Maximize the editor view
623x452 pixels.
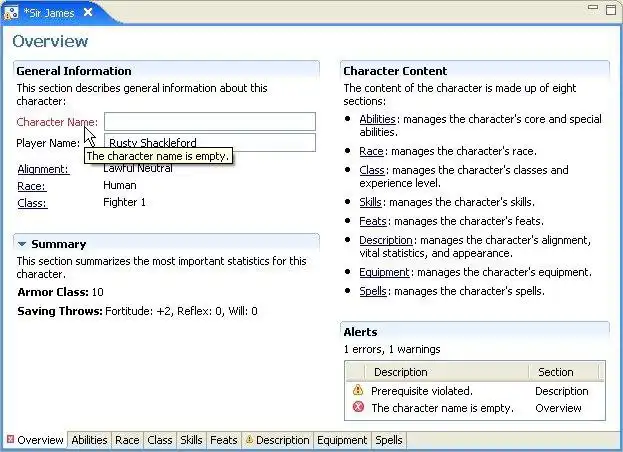click(x=611, y=10)
